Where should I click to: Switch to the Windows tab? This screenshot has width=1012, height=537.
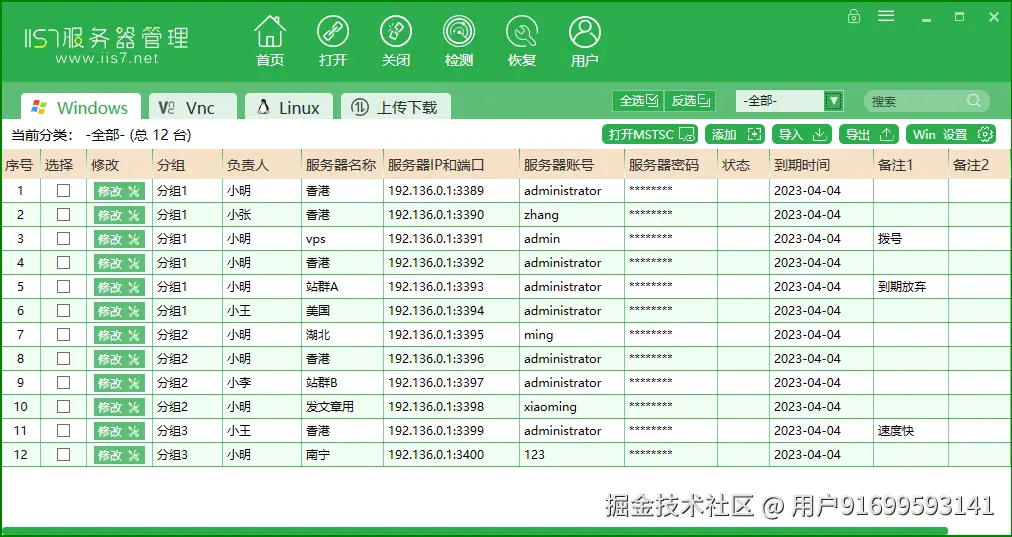coord(81,107)
